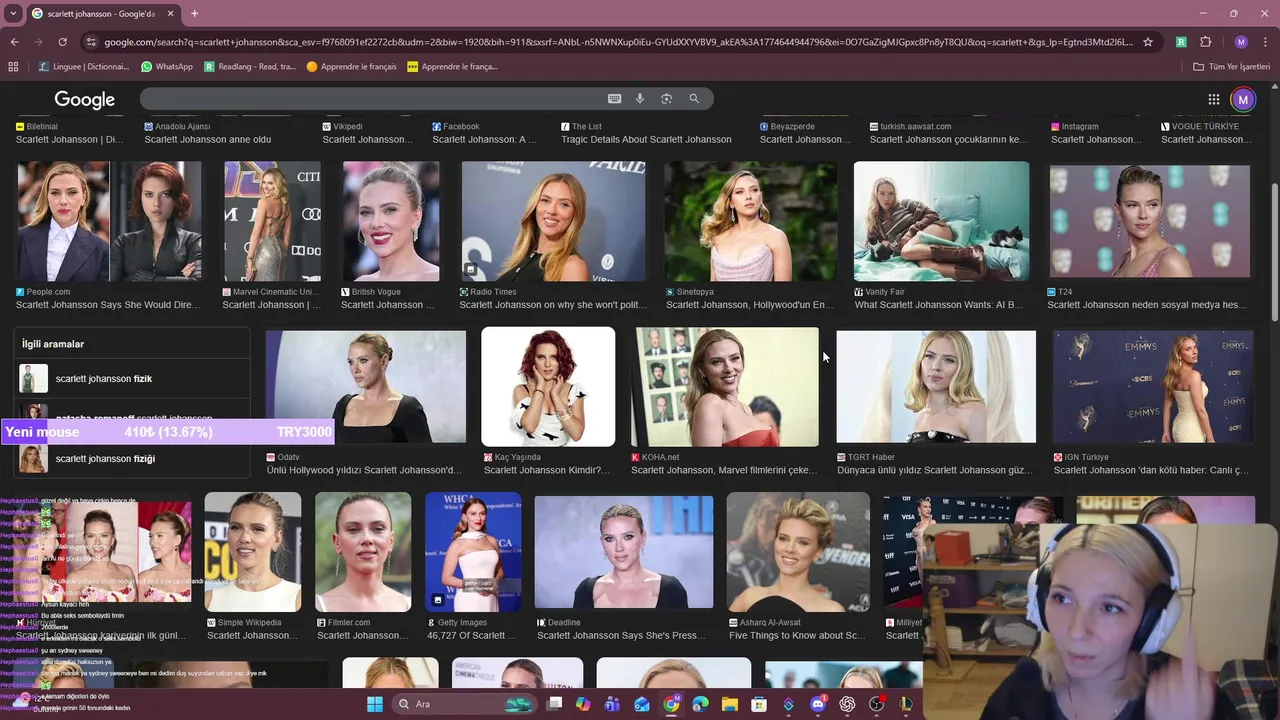The height and width of the screenshot is (720, 1280).
Task: Open Microsoft Edge from the taskbar
Action: [x=700, y=704]
